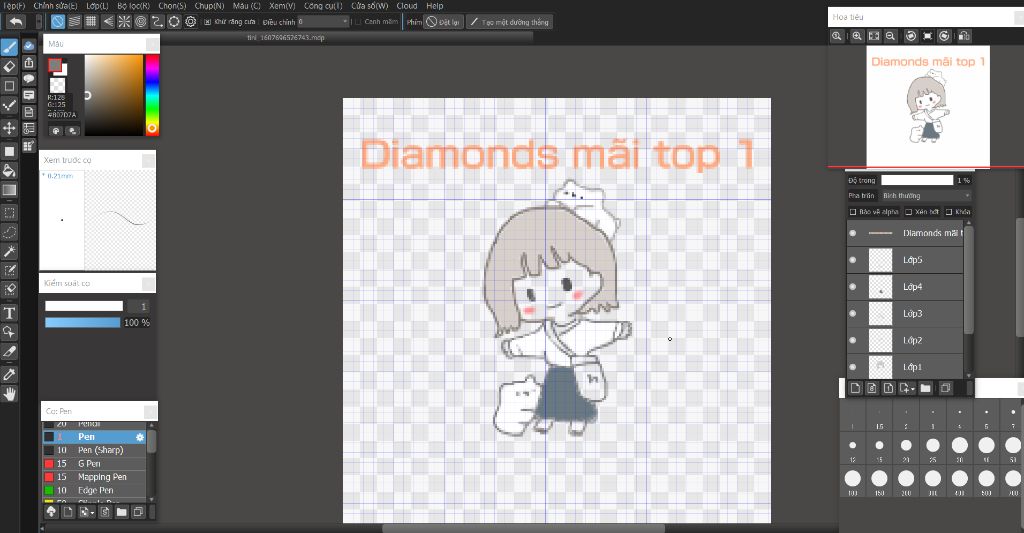Viewport: 1024px width, 533px height.
Task: Hide the Diamonds mãi text layer
Action: point(852,233)
